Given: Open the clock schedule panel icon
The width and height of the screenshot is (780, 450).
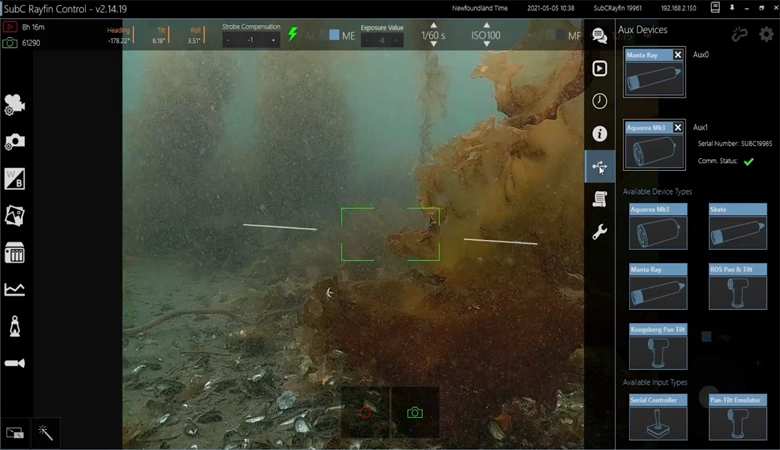Looking at the screenshot, I should click(600, 101).
